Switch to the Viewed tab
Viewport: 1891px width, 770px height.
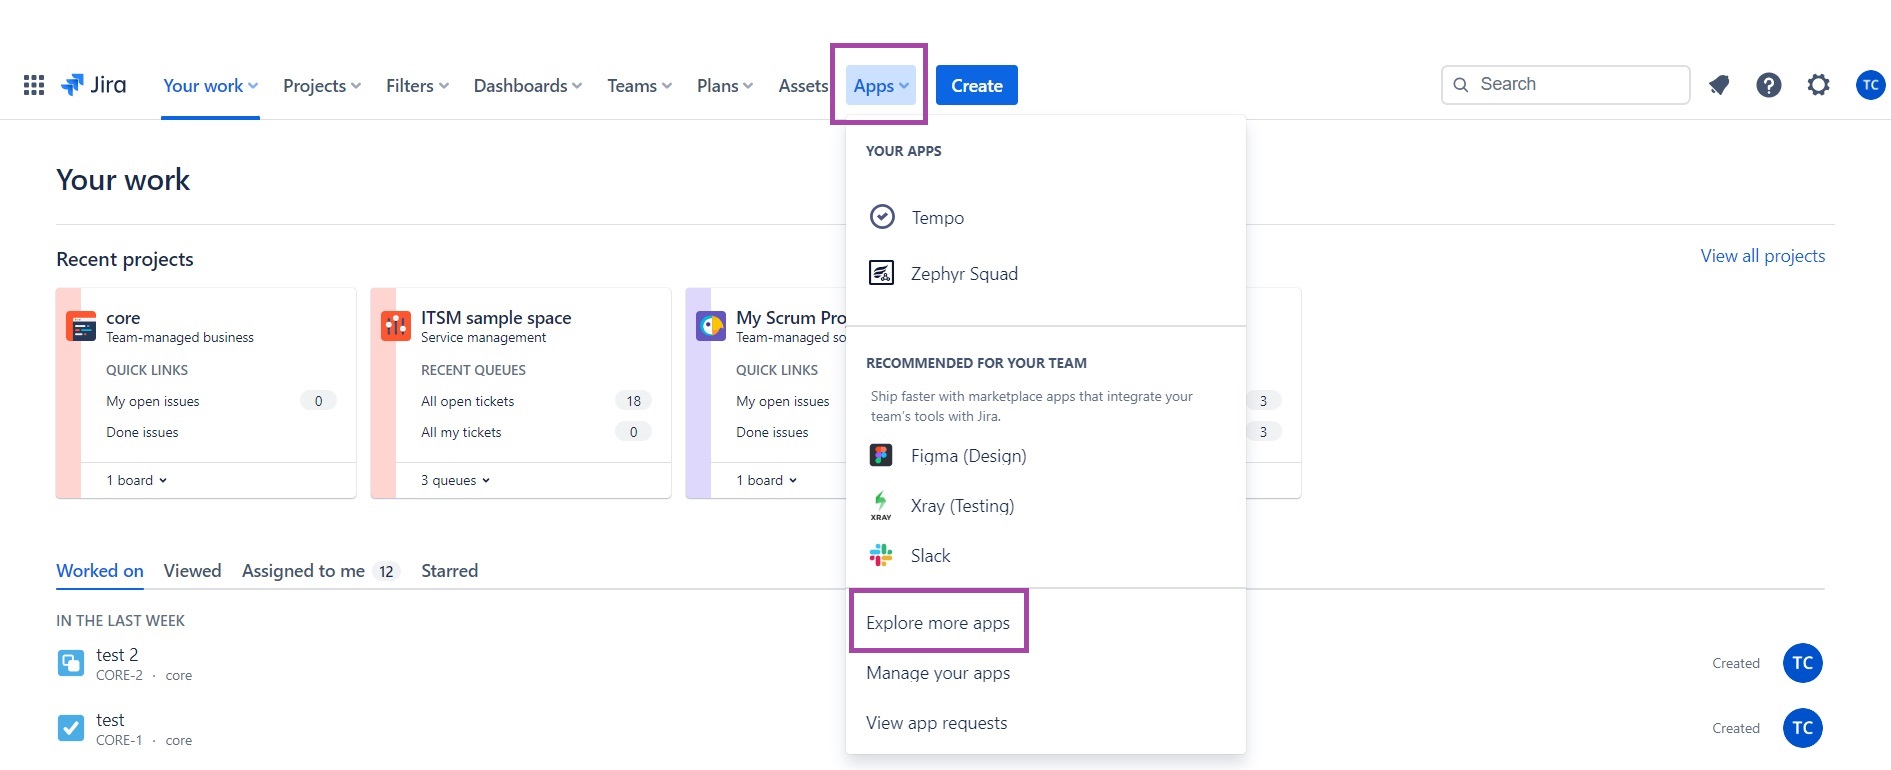[x=192, y=571]
